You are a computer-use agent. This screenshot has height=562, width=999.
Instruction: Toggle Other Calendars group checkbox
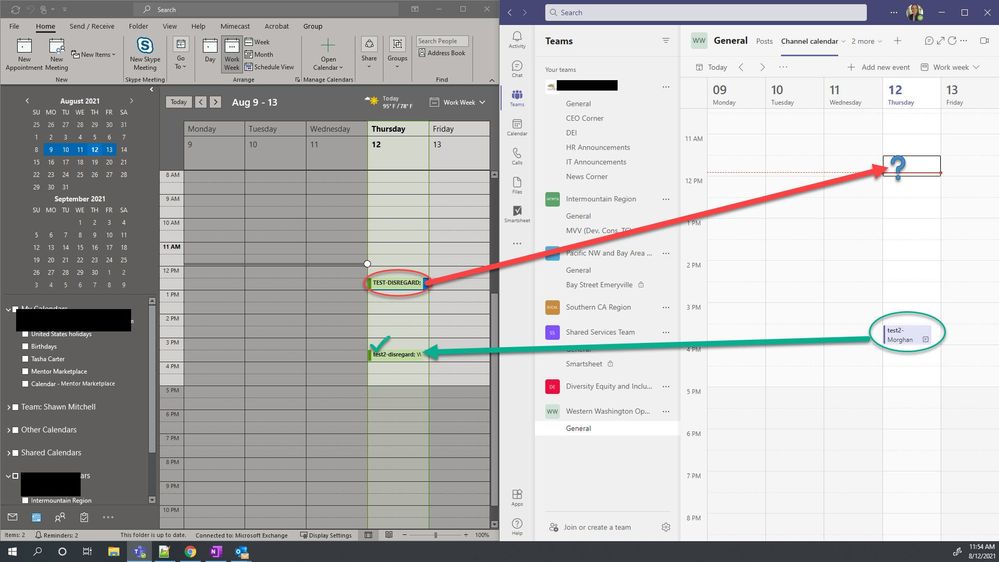click(x=15, y=429)
